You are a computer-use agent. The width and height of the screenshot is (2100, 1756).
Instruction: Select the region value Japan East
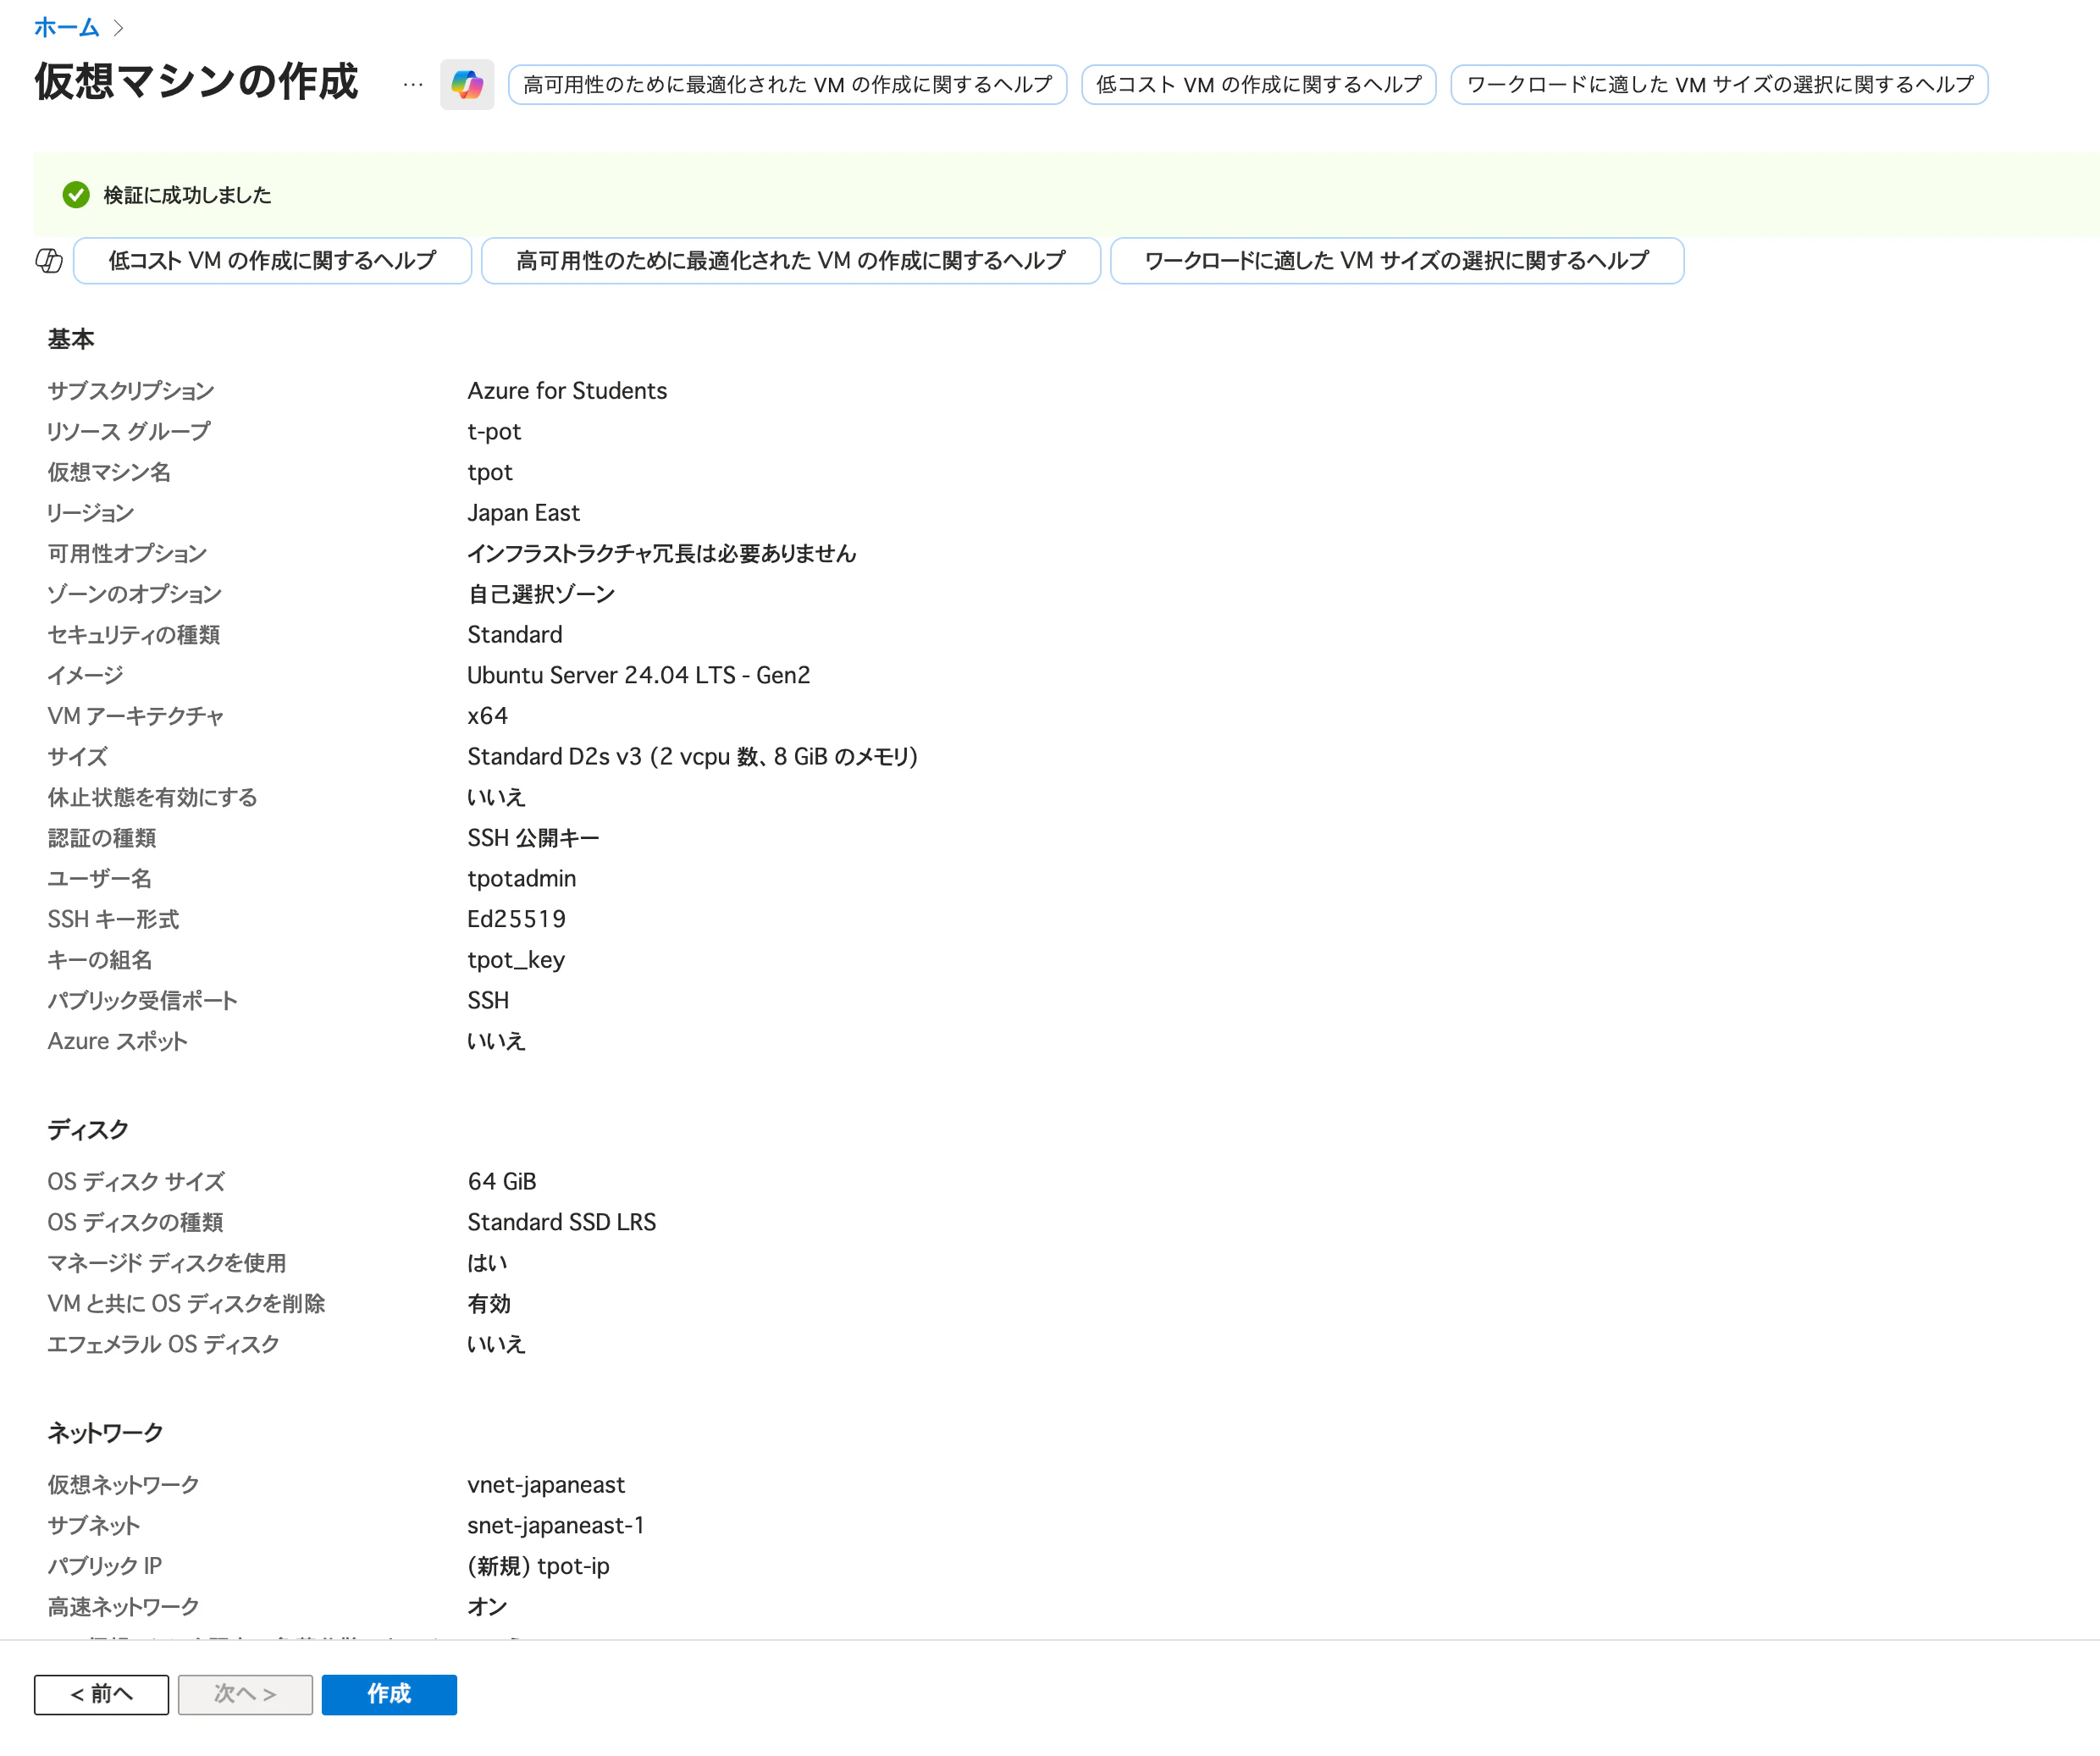[523, 513]
